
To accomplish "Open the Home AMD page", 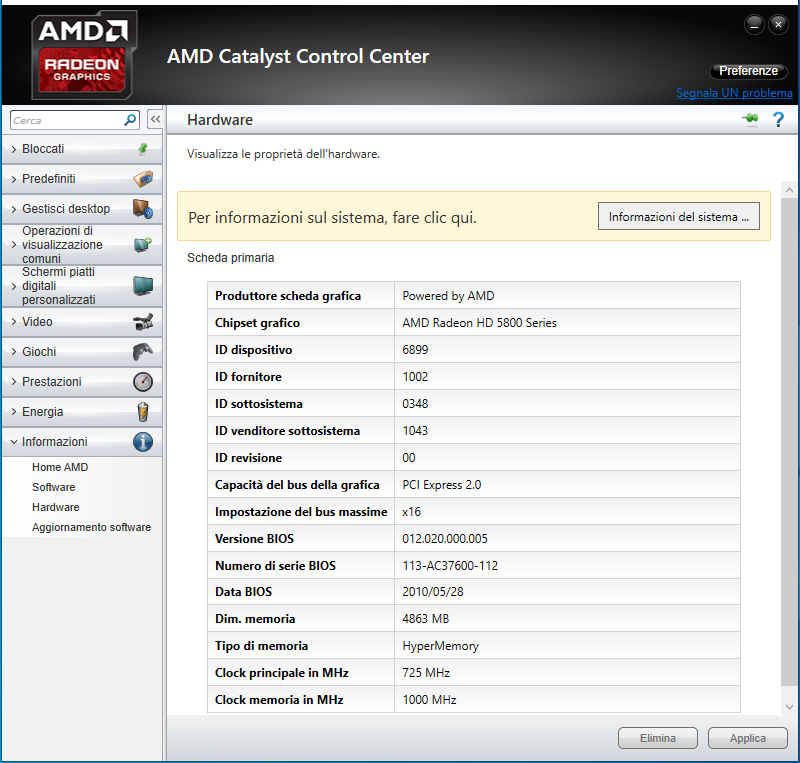I will 60,467.
